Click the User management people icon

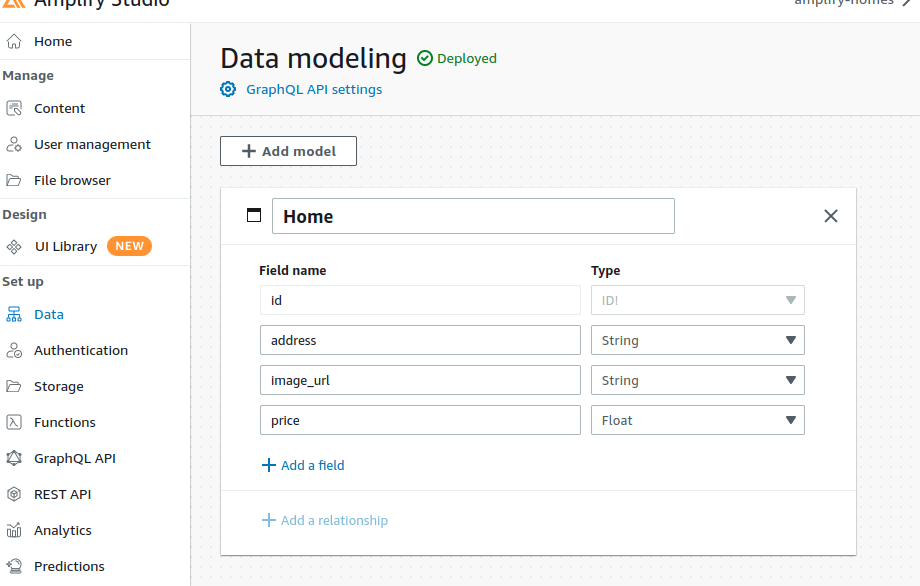tap(14, 144)
